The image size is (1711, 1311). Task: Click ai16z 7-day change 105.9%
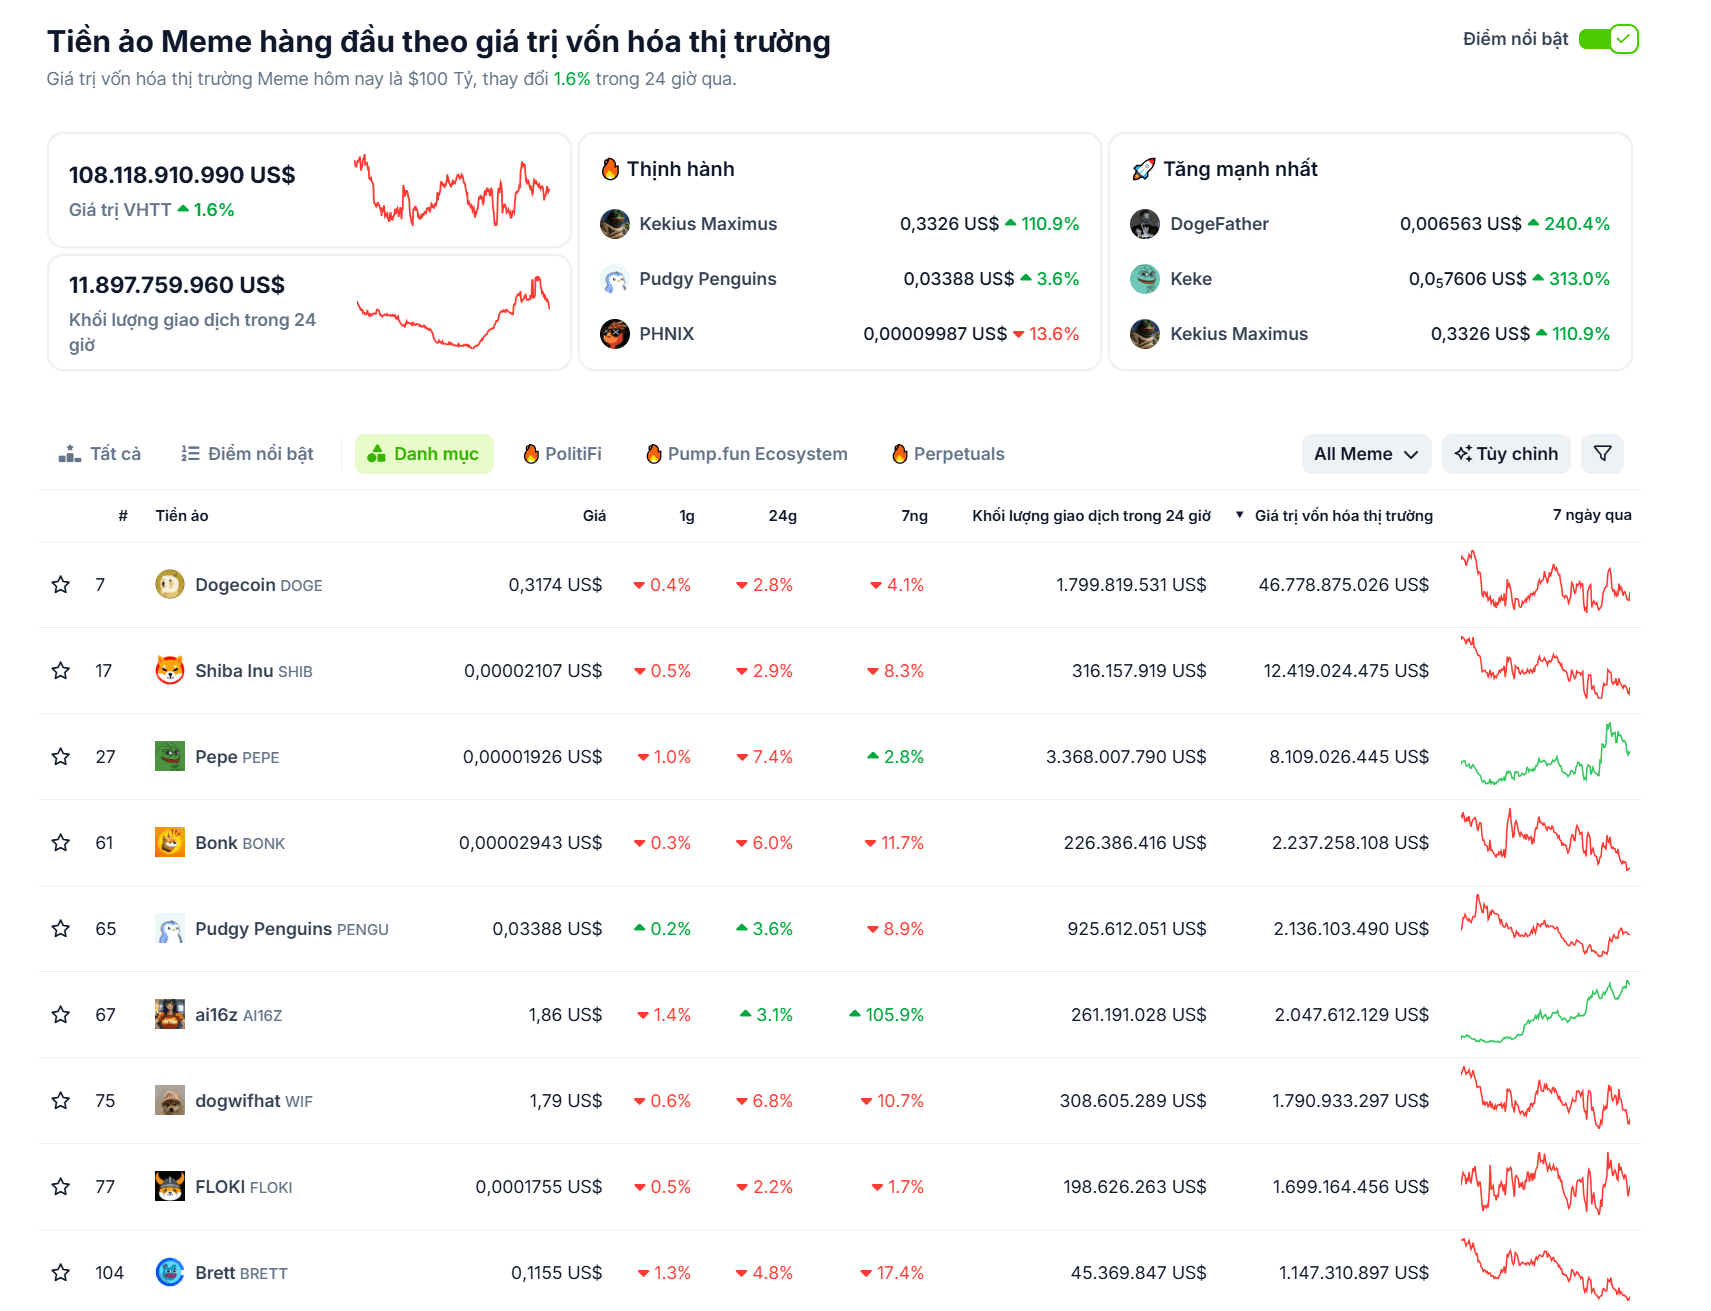(x=886, y=1015)
